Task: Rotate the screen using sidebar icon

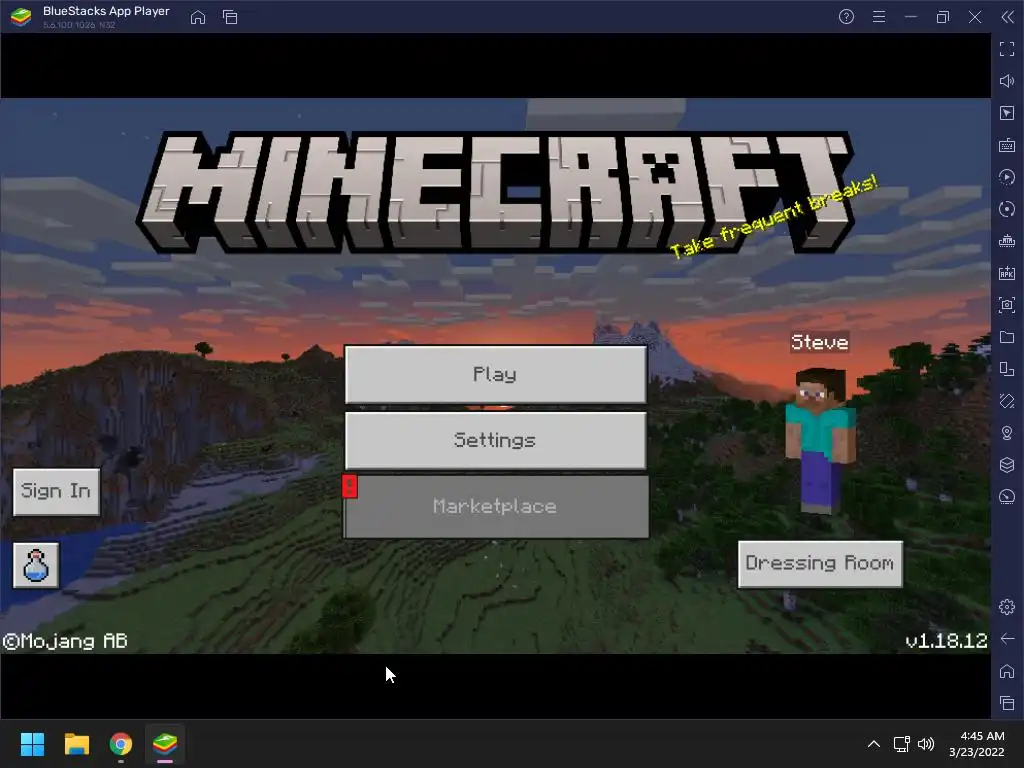Action: coord(1007,401)
